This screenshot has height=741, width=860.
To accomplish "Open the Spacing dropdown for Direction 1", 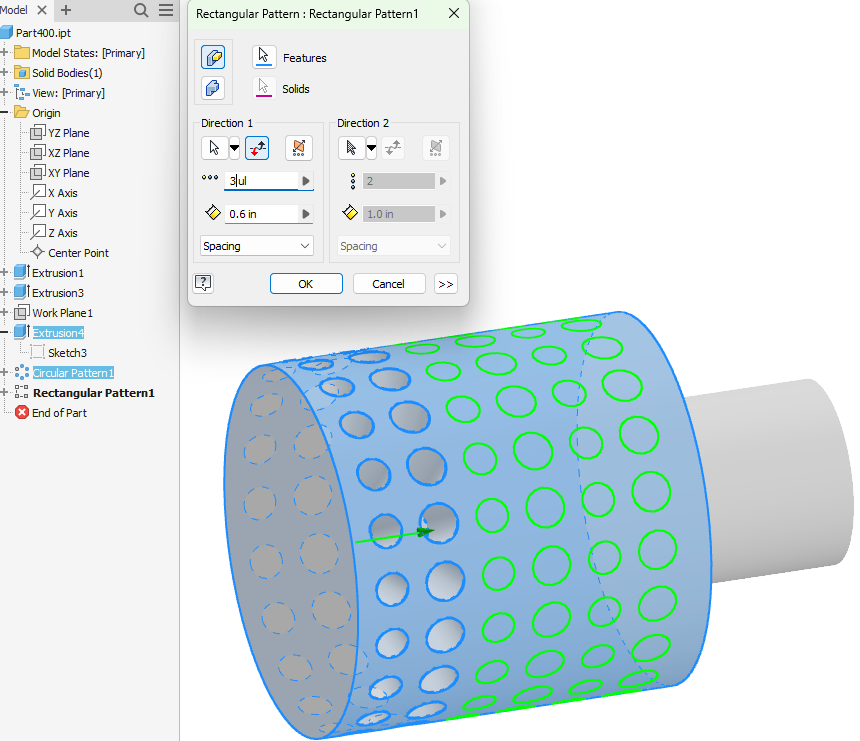I will [x=256, y=245].
